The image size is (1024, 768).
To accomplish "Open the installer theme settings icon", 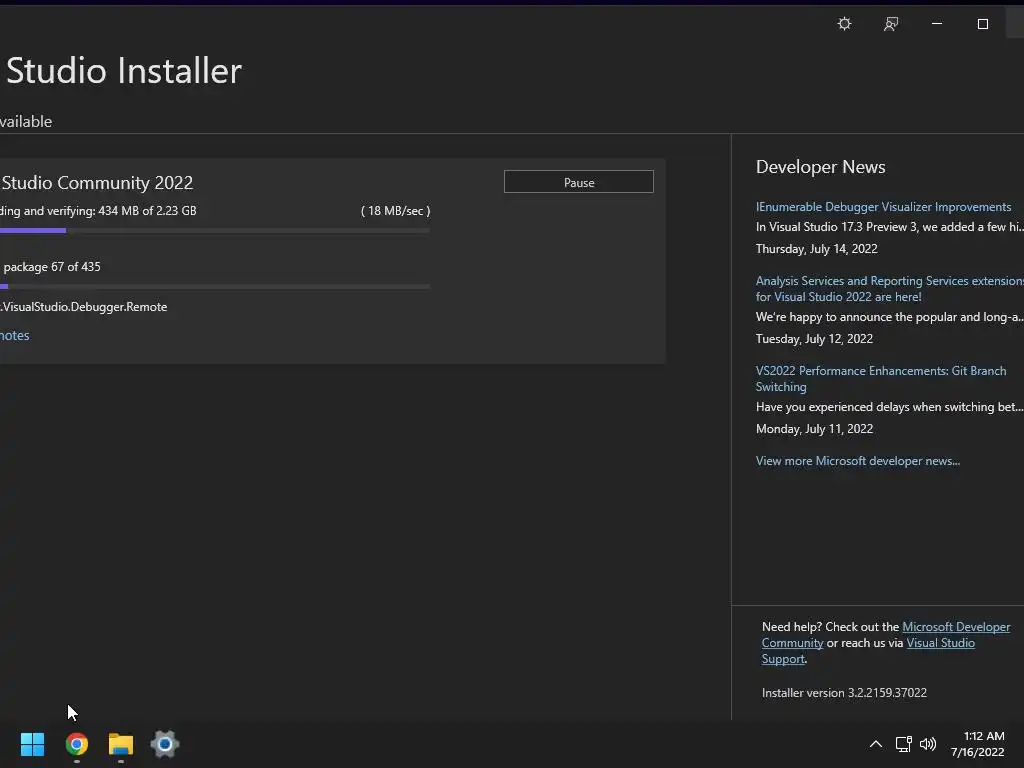I will pyautogui.click(x=844, y=24).
